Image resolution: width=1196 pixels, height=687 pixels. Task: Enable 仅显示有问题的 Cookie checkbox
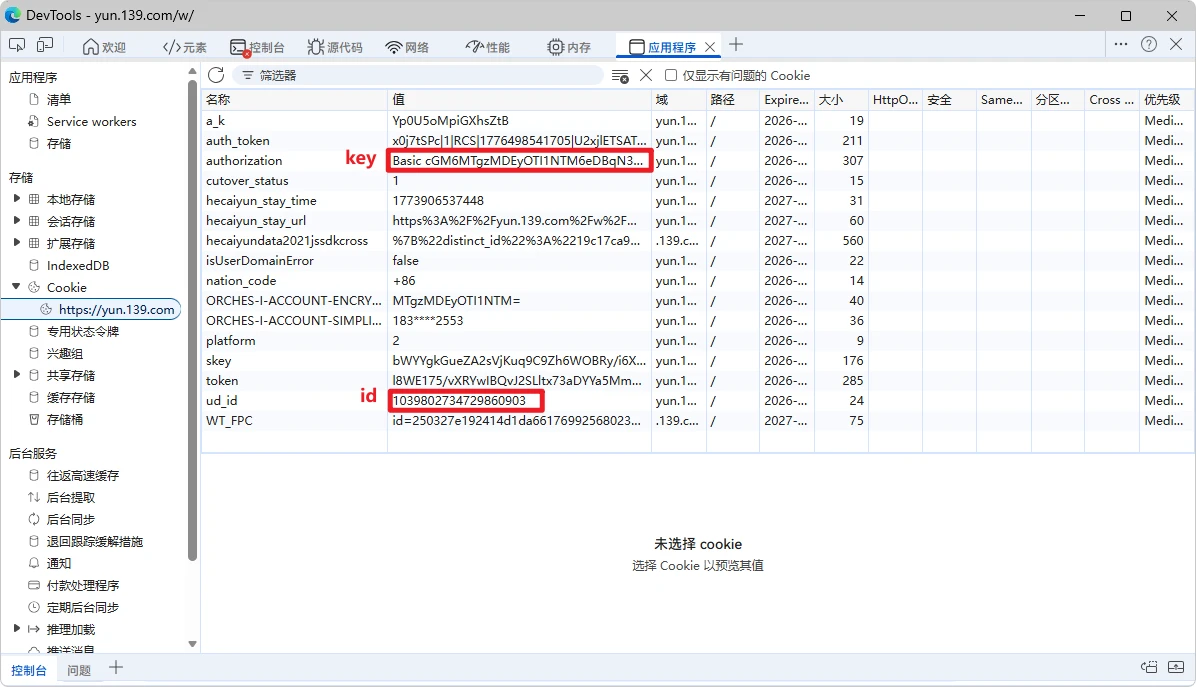(x=672, y=76)
